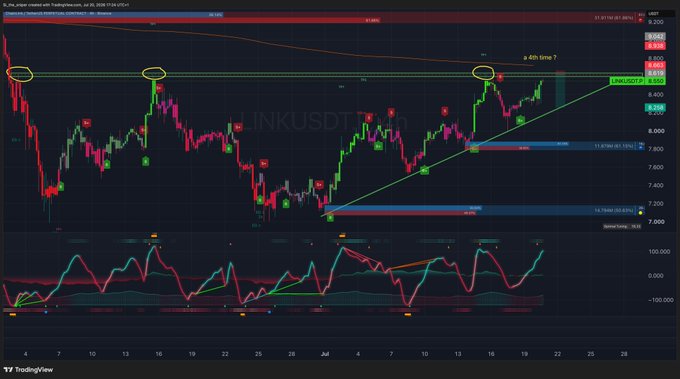Click the 8.000 price axis tick
Viewport: 680px width, 379px height.
656,131
